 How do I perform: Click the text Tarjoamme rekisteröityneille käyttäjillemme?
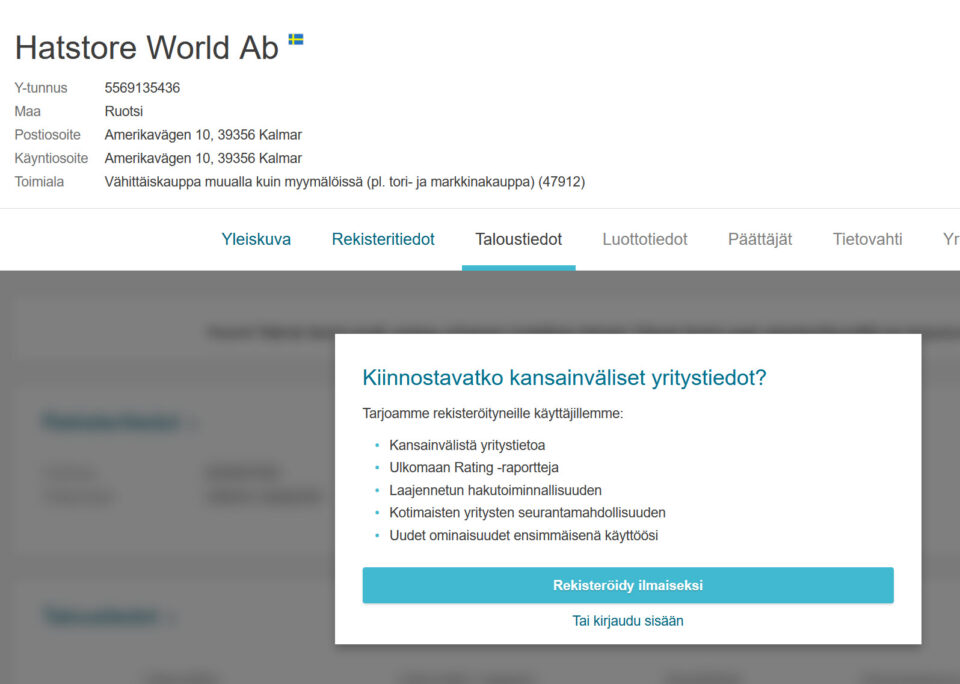[x=492, y=413]
